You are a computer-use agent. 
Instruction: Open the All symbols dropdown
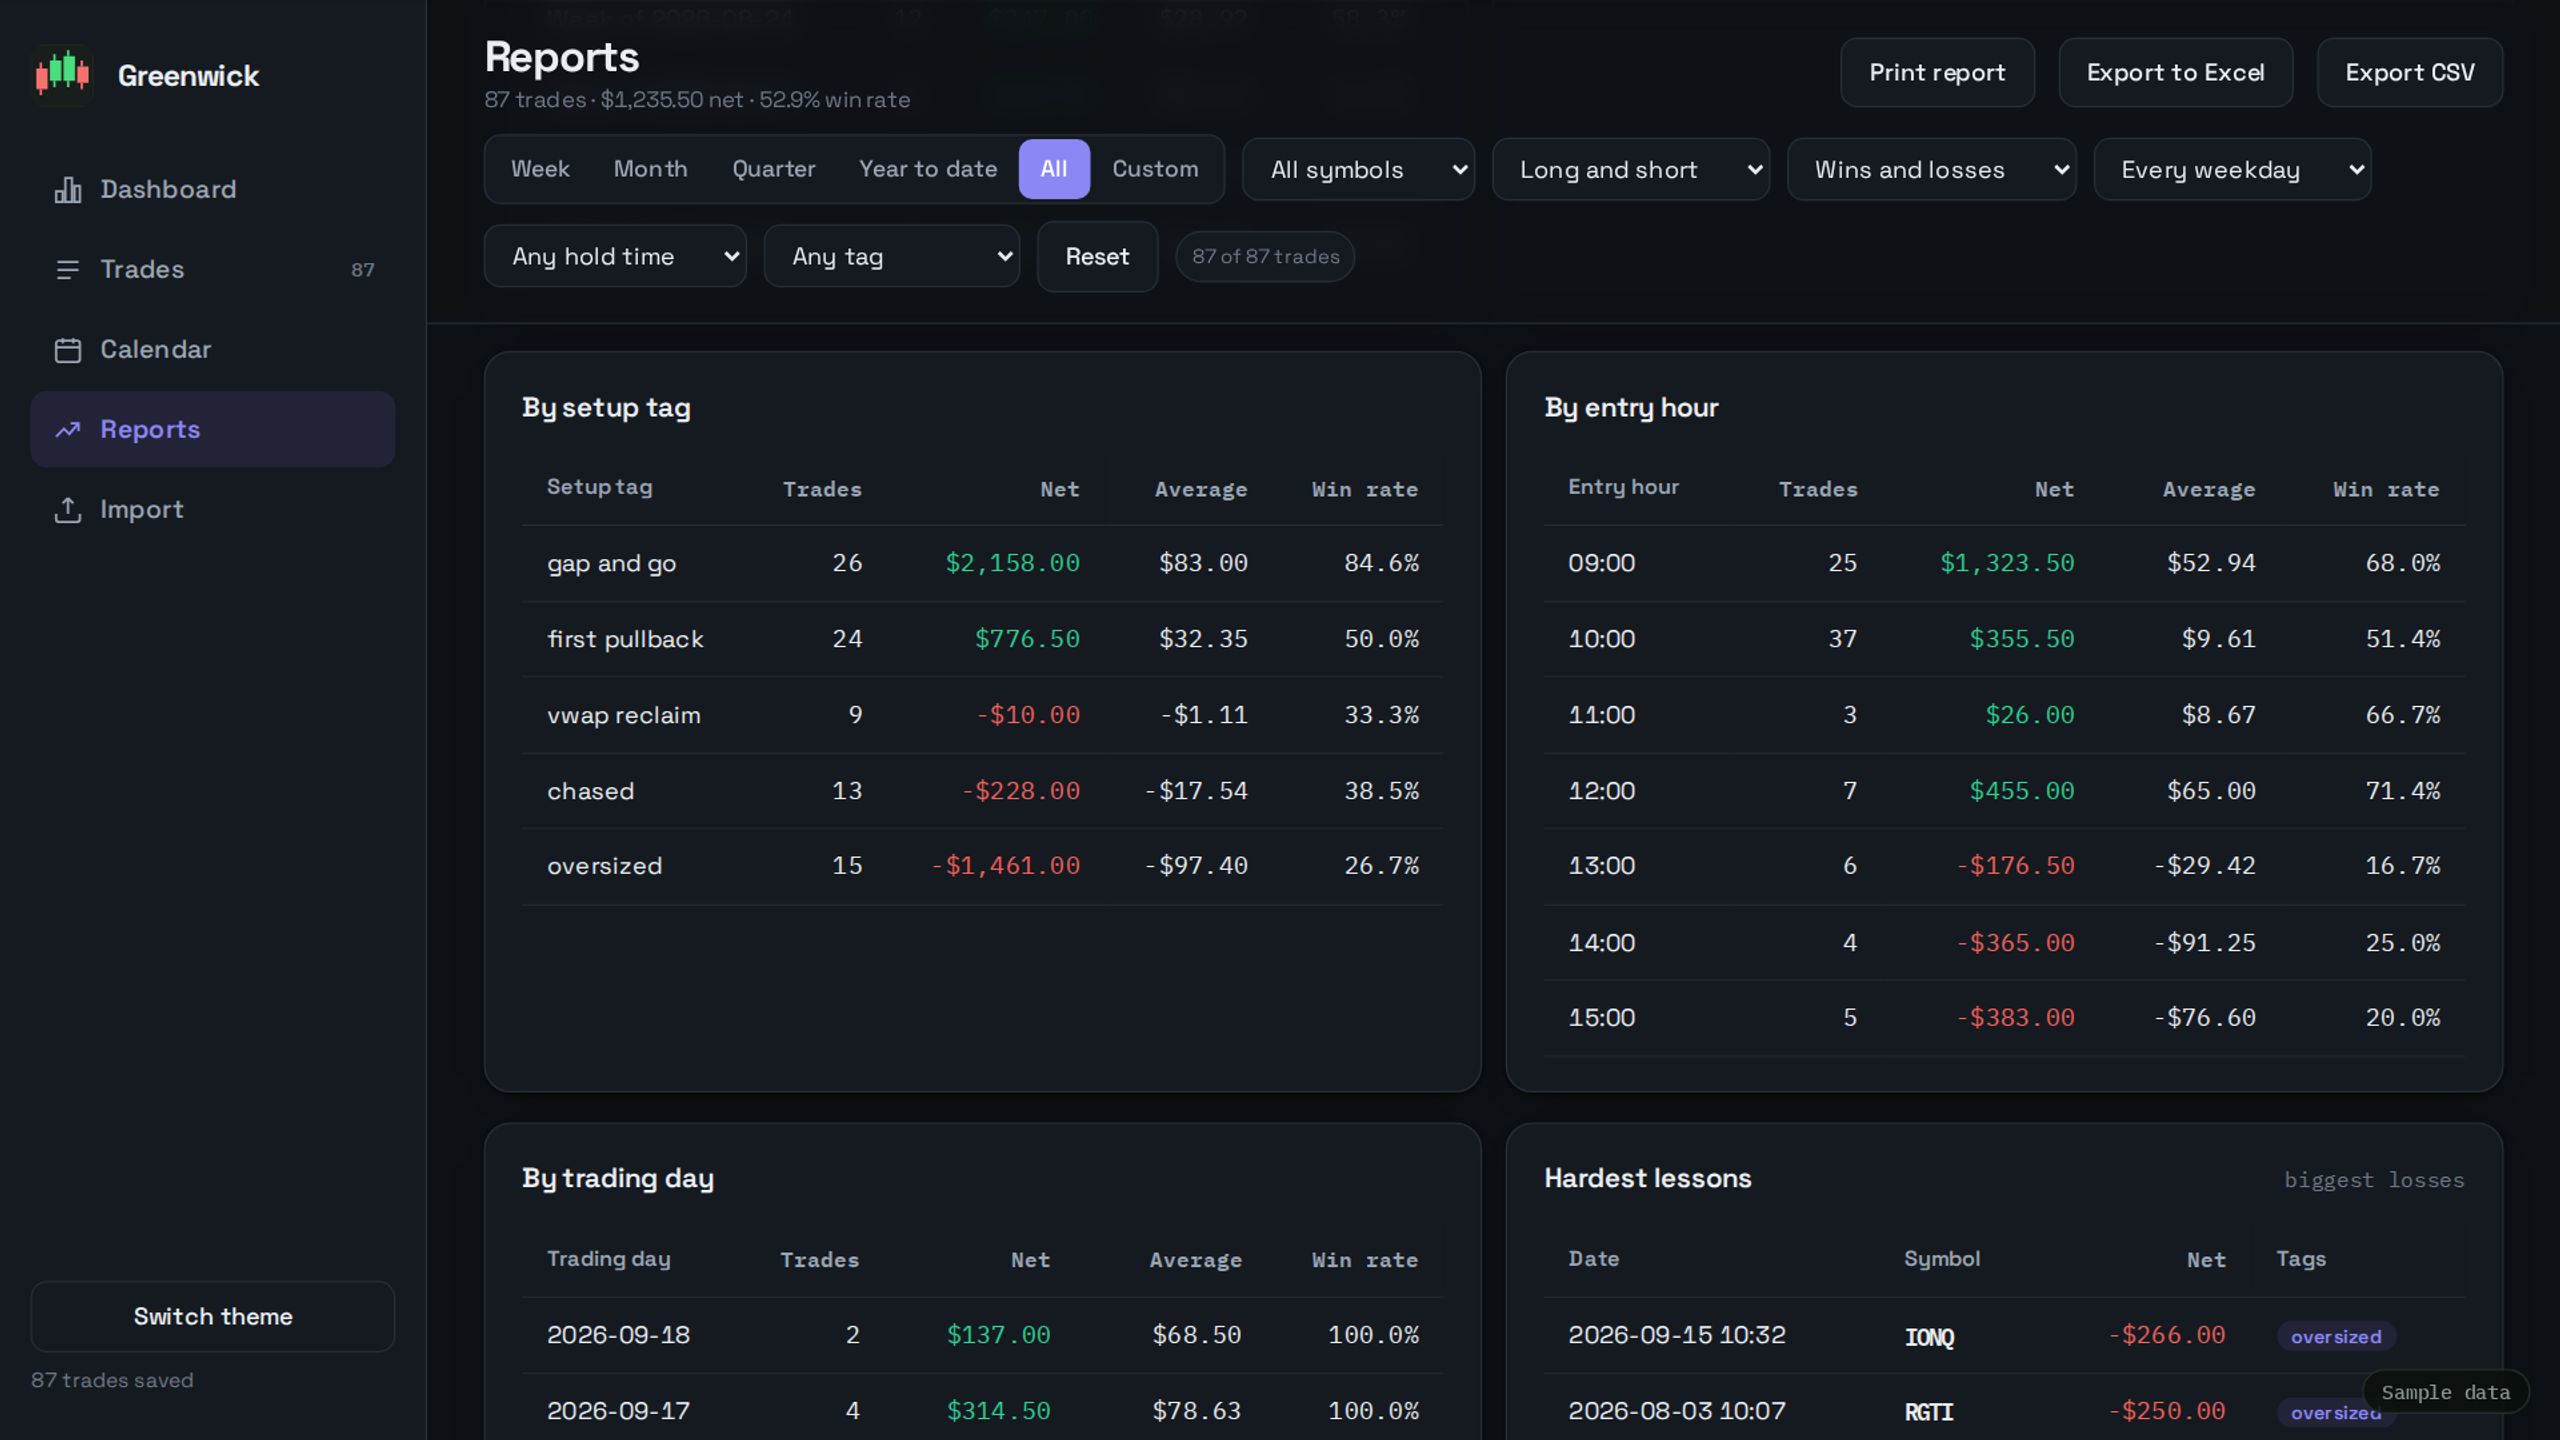click(x=1358, y=170)
